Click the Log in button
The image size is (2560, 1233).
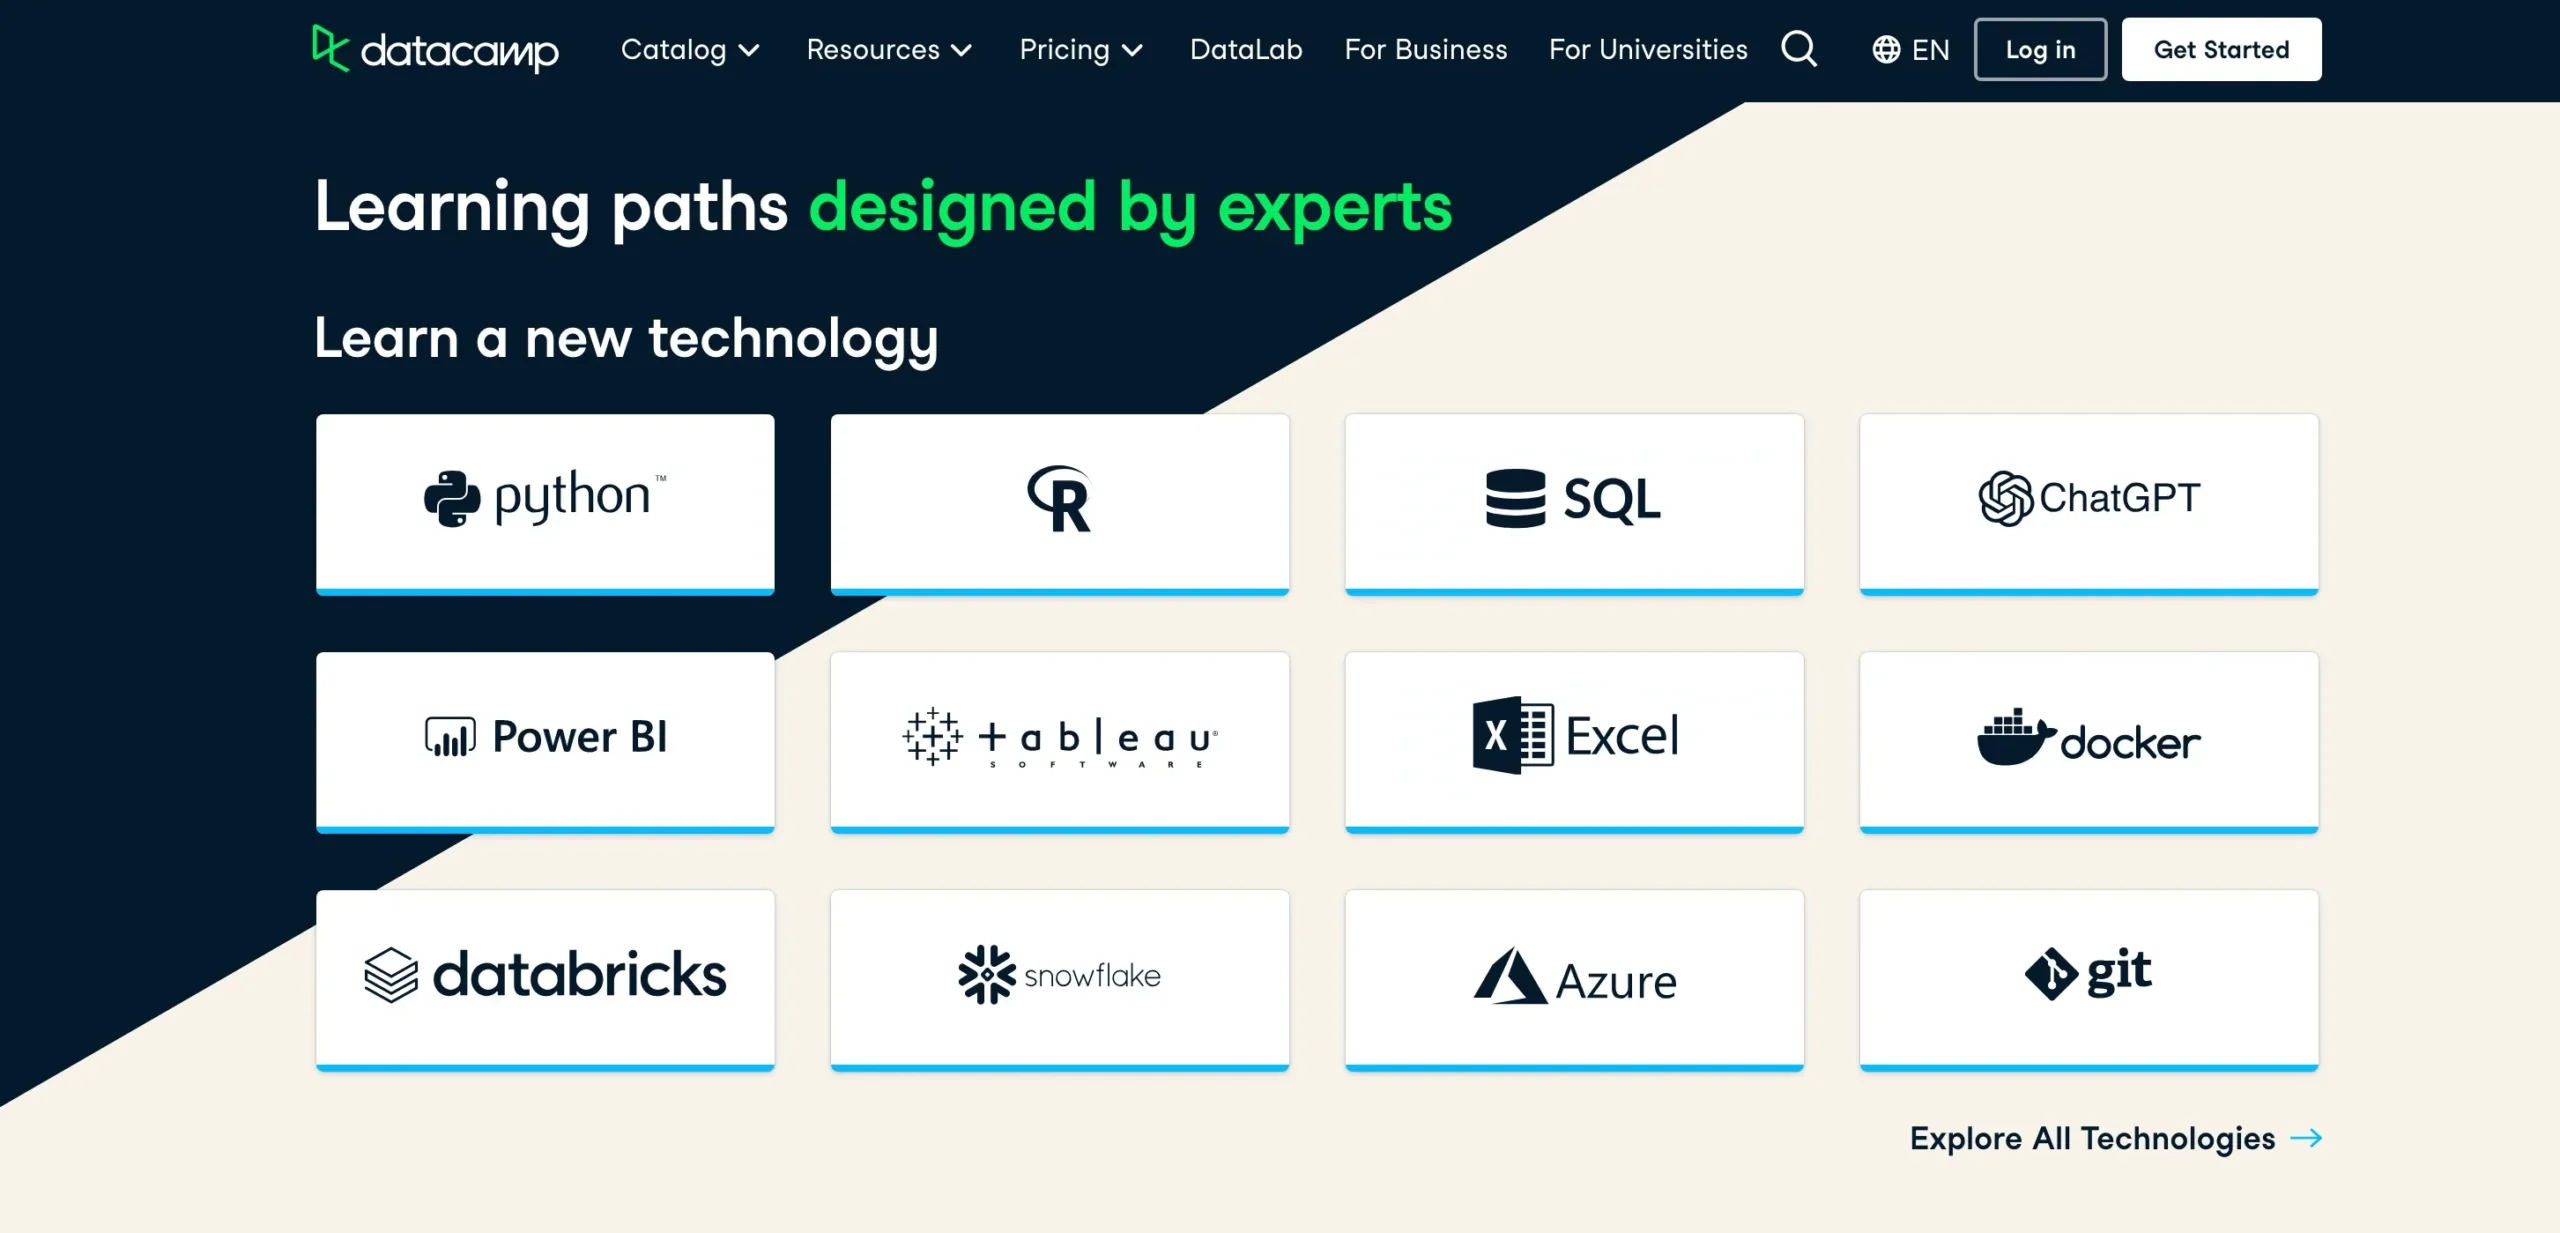2041,49
